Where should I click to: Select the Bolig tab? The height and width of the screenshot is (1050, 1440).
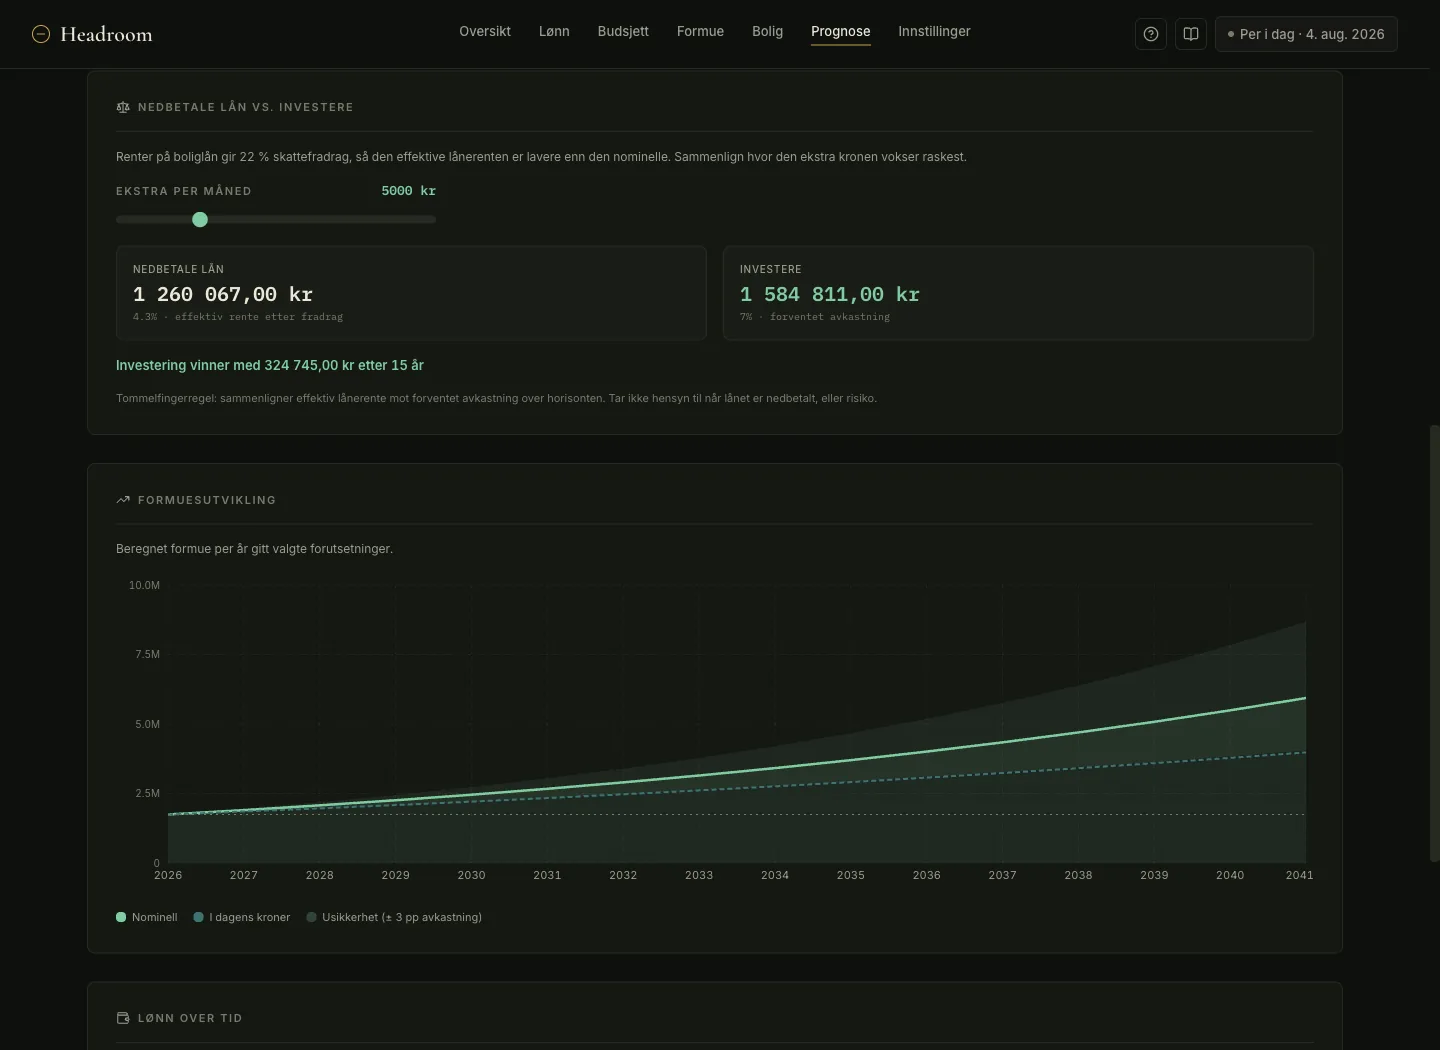[x=767, y=31]
